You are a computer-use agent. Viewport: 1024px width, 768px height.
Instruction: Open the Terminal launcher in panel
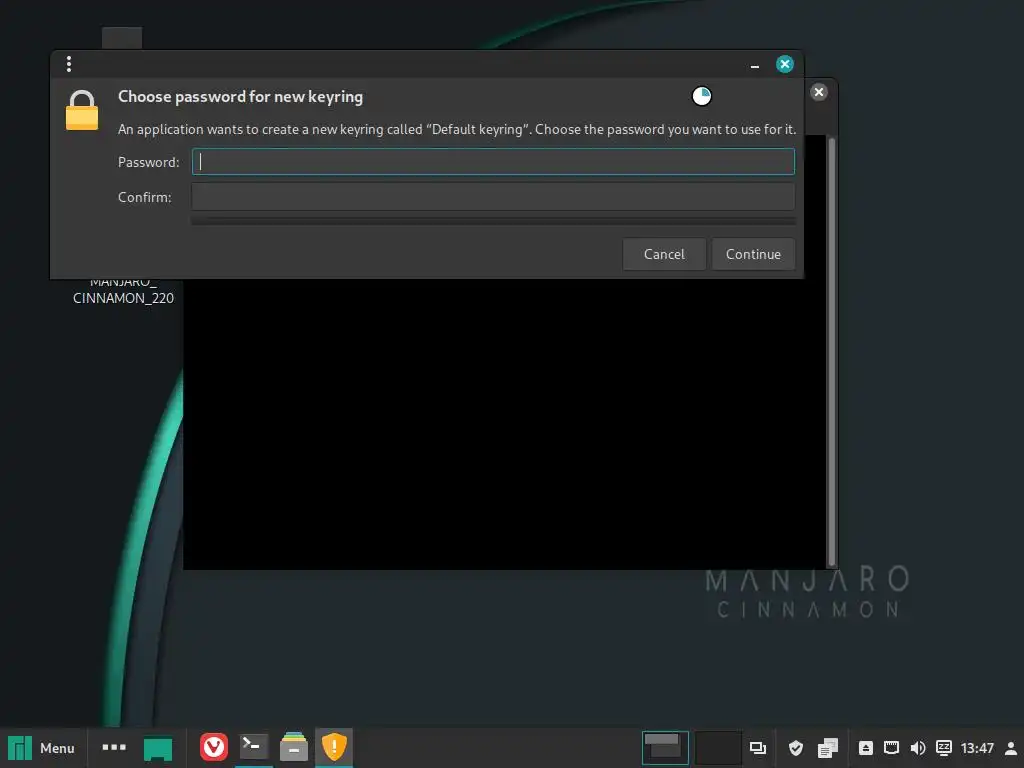click(x=253, y=746)
